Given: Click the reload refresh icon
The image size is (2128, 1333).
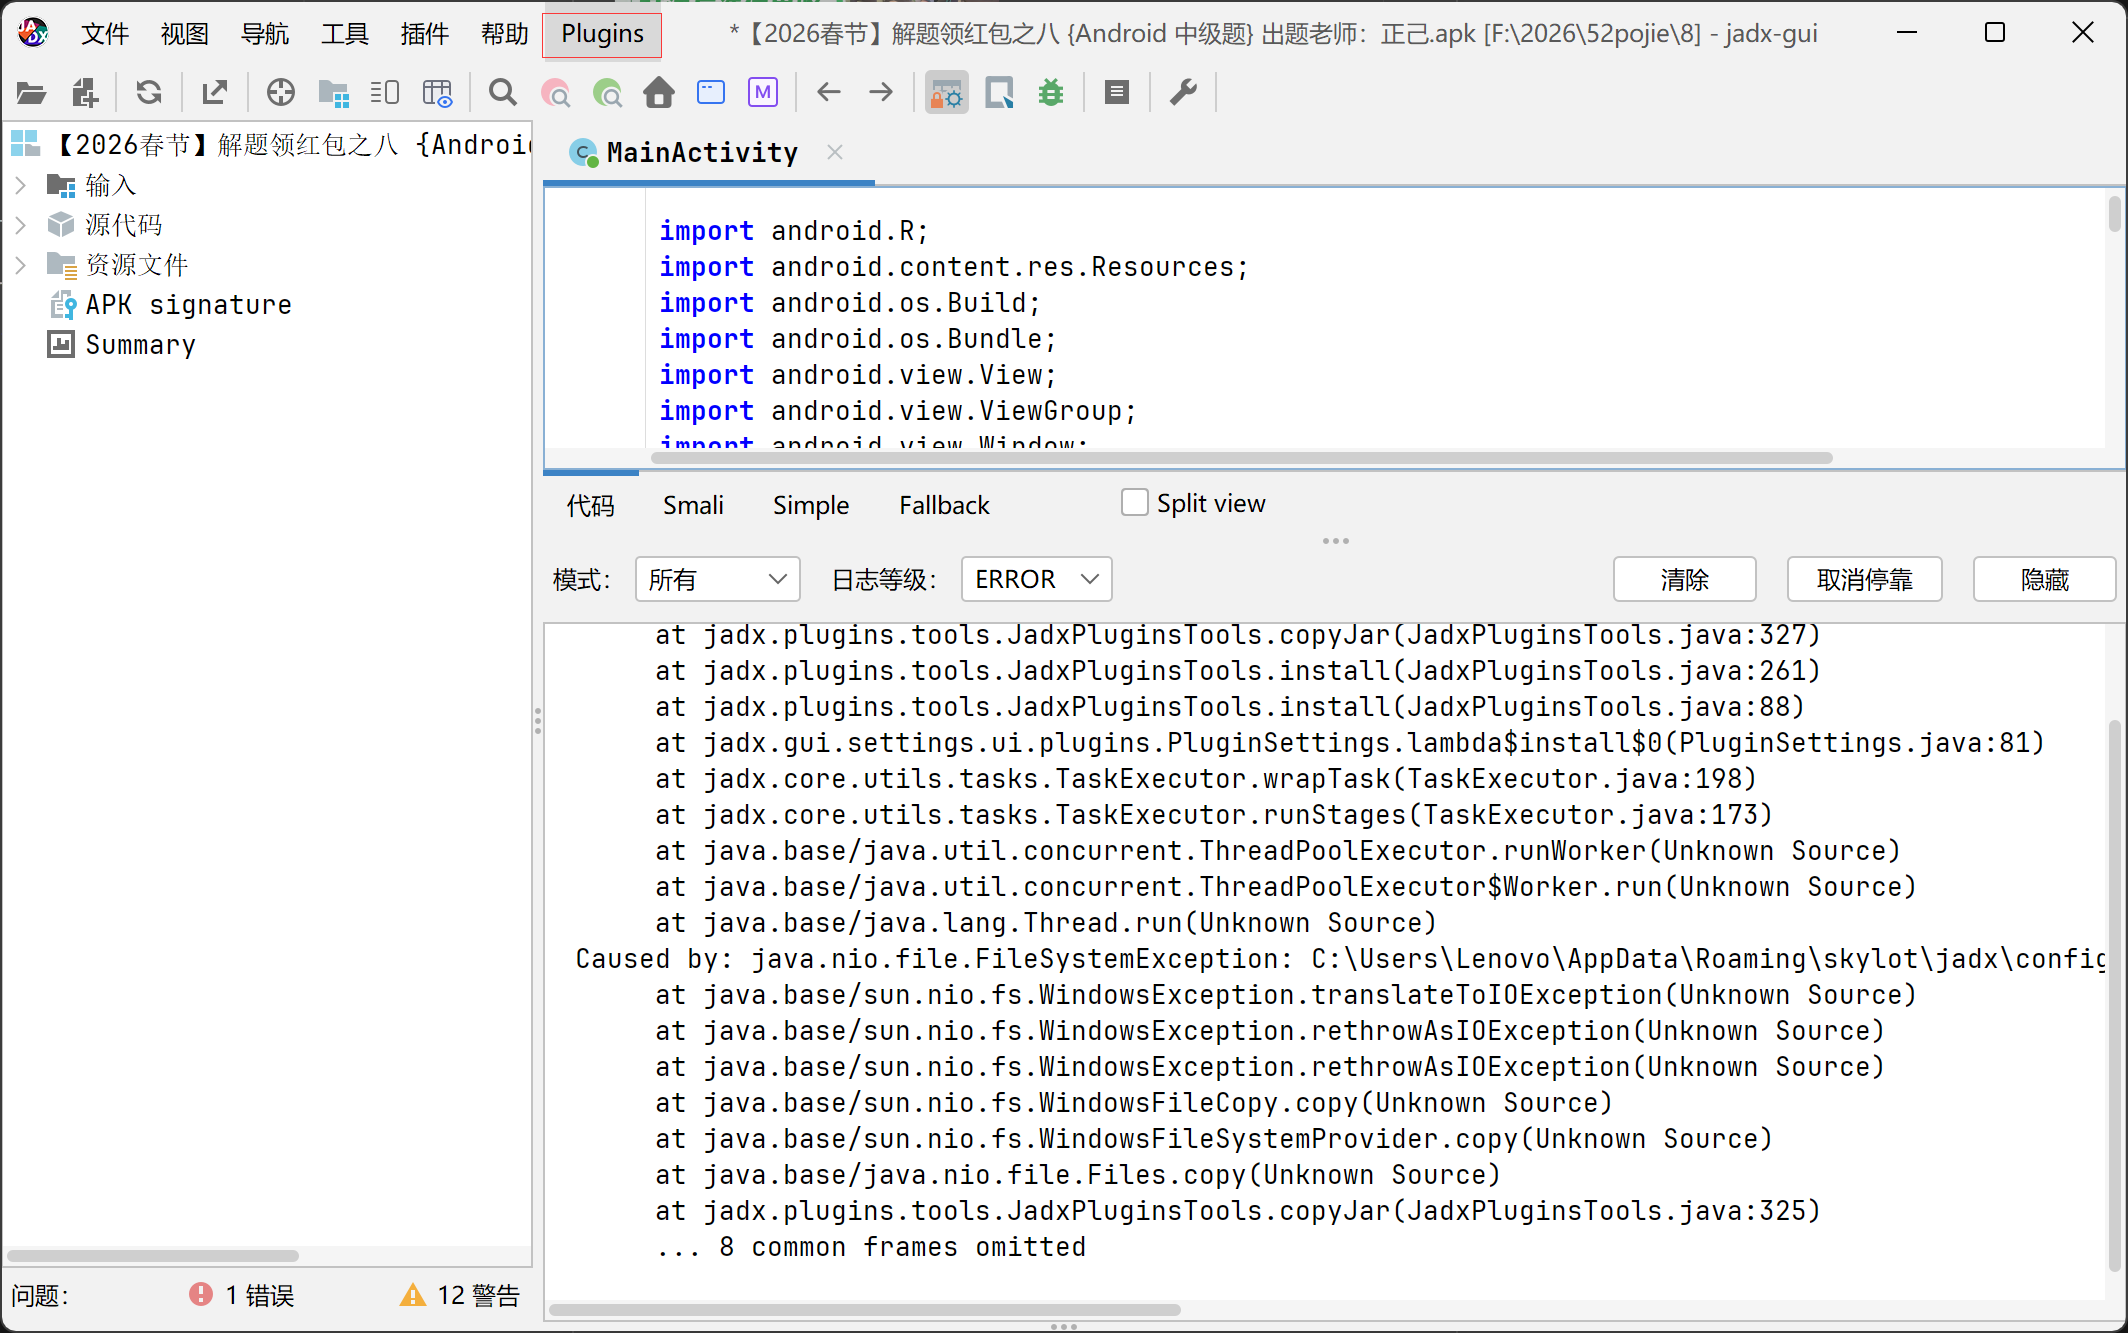Looking at the screenshot, I should [x=148, y=93].
